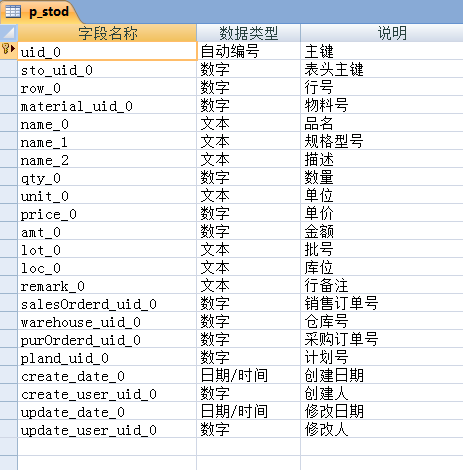Click the 说明 column header

(382, 33)
